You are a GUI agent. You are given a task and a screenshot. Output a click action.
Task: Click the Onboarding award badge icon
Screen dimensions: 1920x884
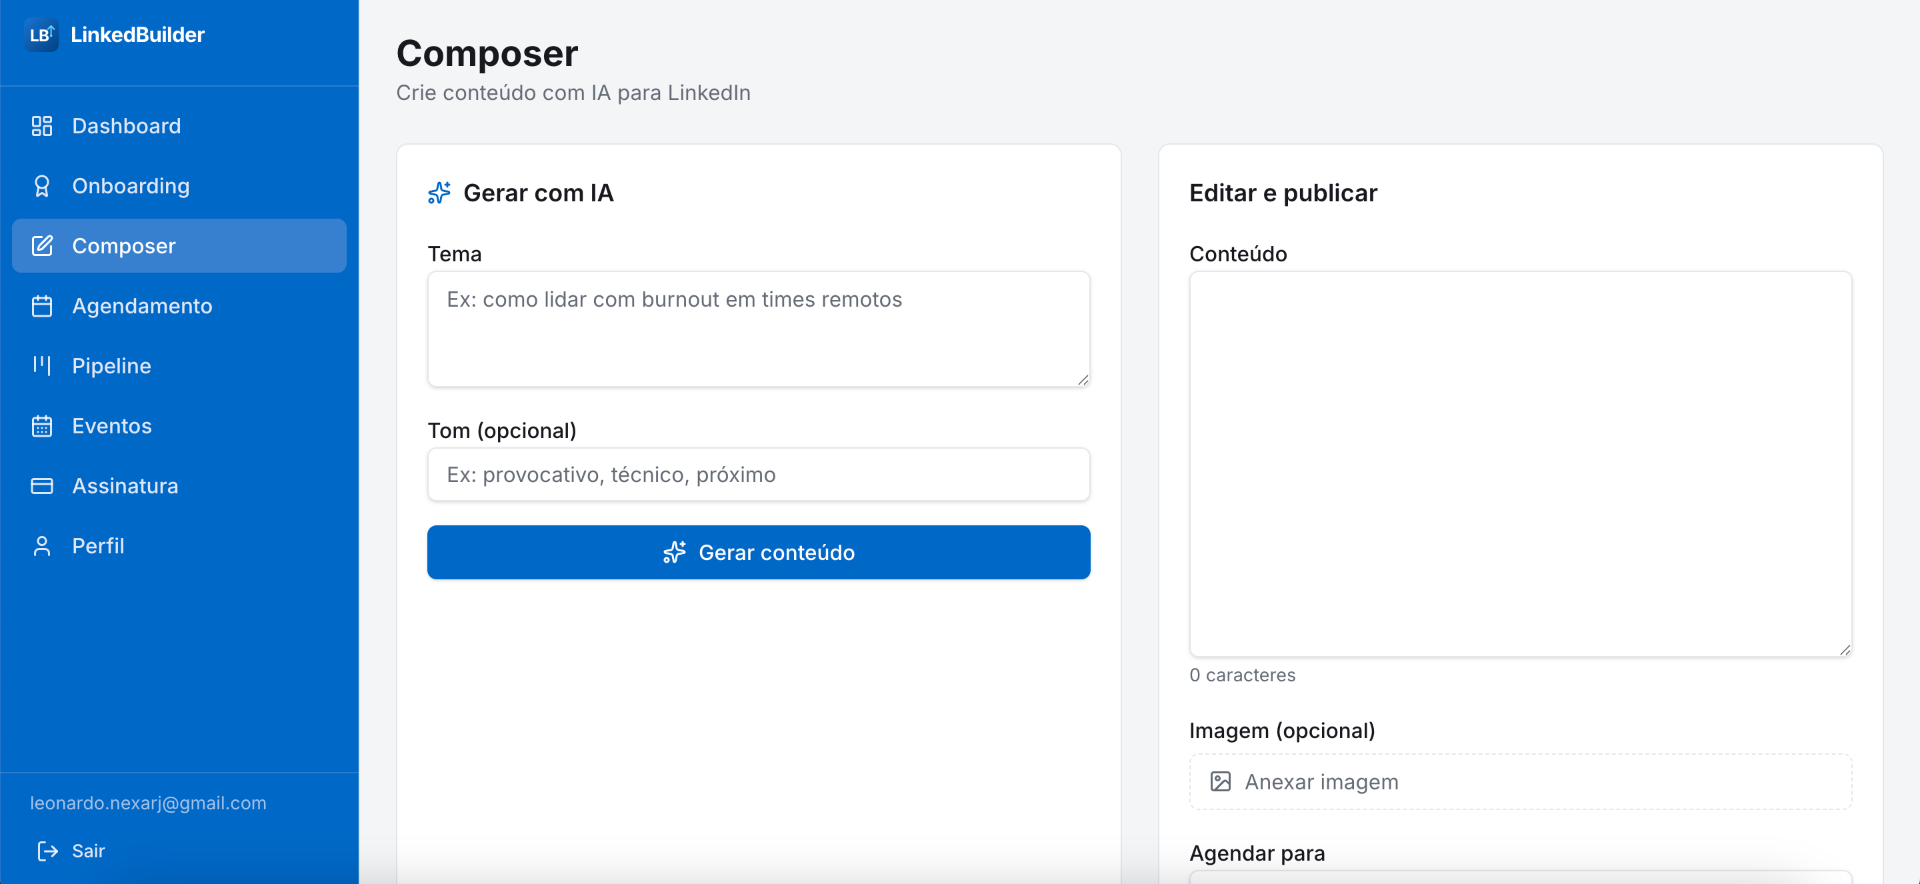42,186
